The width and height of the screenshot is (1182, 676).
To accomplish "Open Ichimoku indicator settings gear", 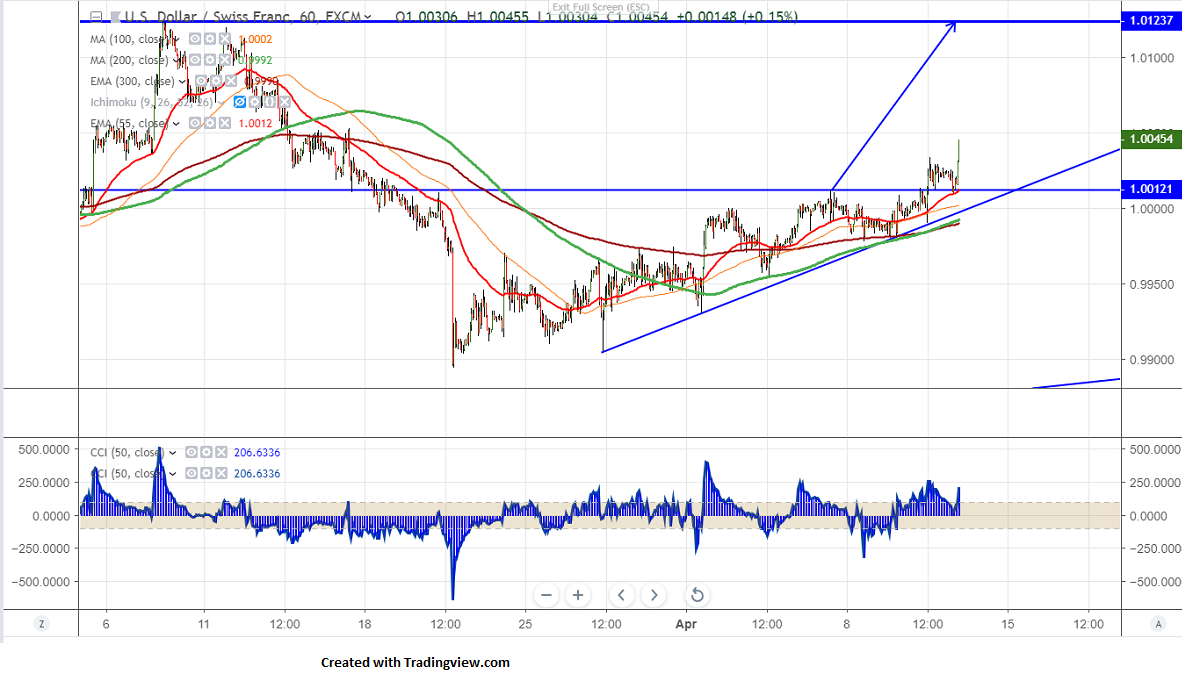I will click(x=255, y=102).
